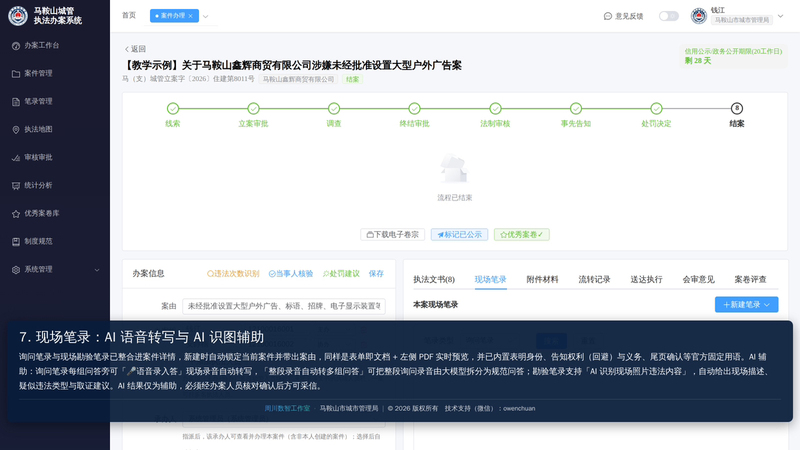Click the 标记已公示 button

point(459,235)
